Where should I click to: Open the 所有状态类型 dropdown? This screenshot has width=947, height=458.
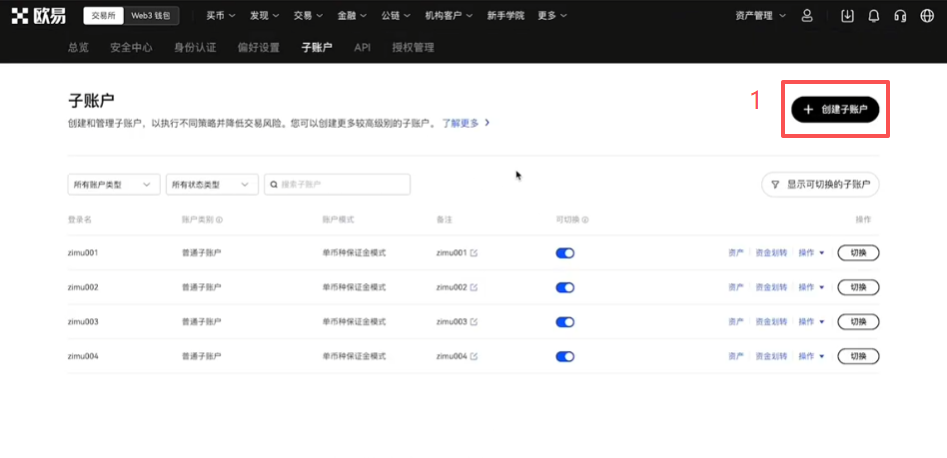(x=212, y=184)
